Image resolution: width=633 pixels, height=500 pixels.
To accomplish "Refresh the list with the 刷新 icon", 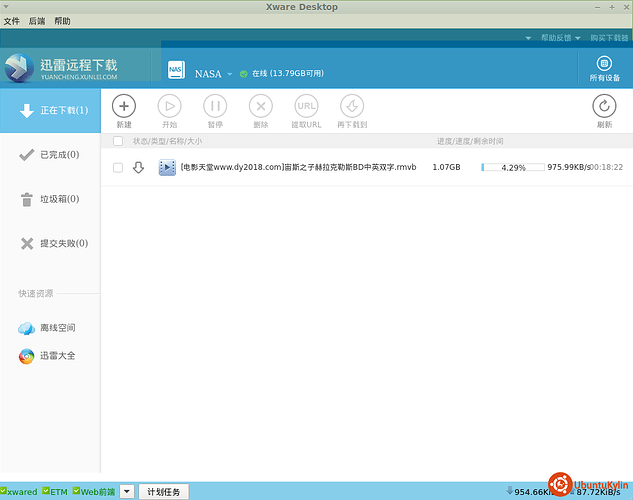I will tap(604, 105).
